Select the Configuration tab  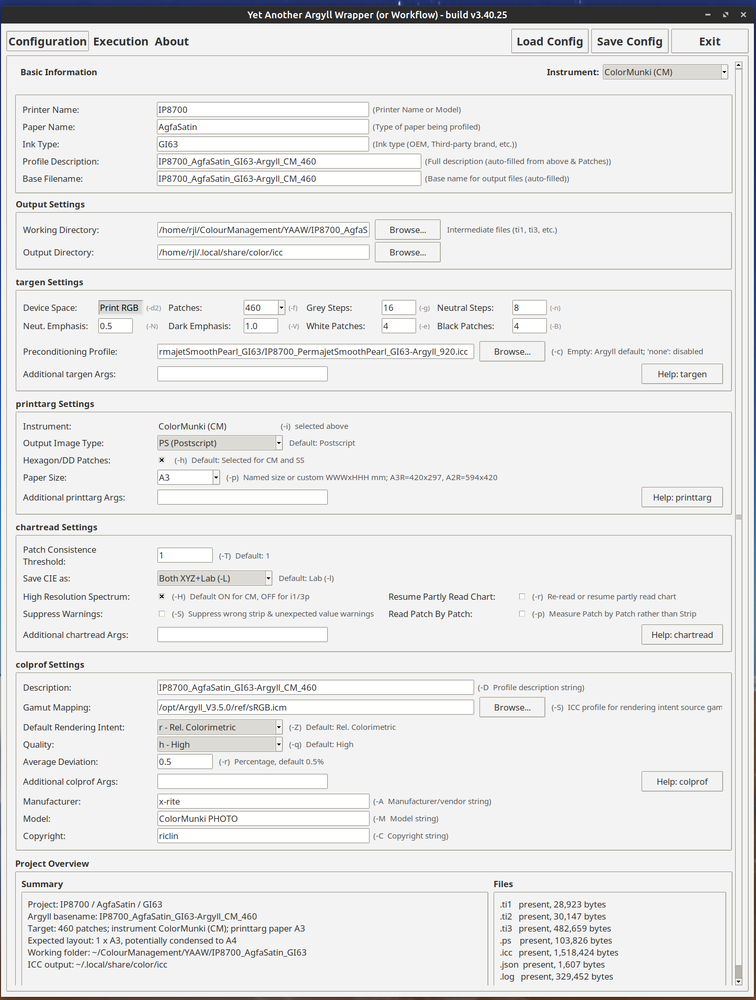pyautogui.click(x=48, y=41)
